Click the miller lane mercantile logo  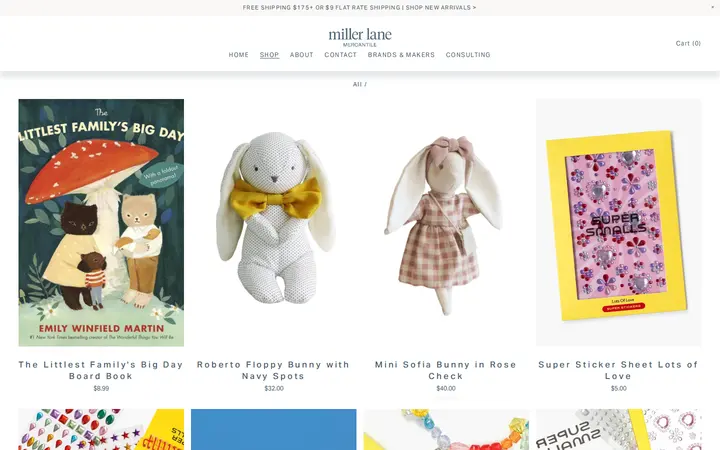point(360,37)
